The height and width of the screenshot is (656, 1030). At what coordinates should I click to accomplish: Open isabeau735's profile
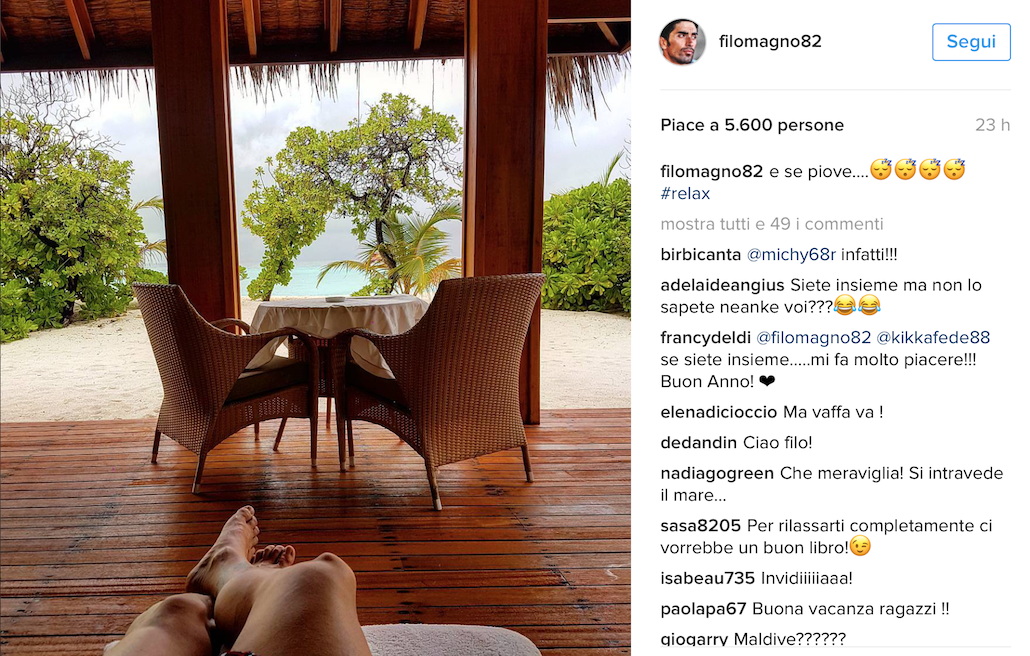click(707, 579)
